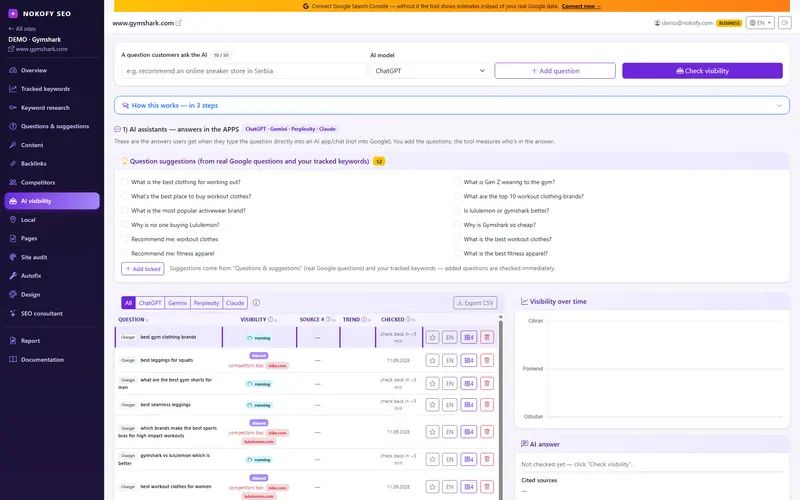The image size is (800, 500).
Task: Select AI visibility in the sidebar
Action: click(52, 201)
